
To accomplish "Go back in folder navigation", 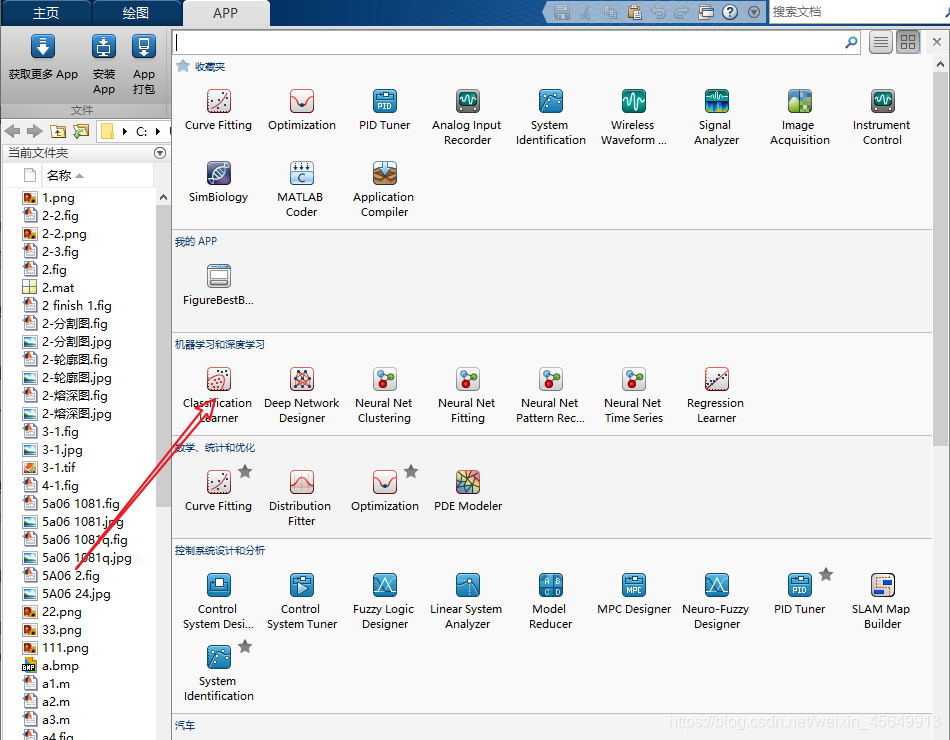I will 12,131.
